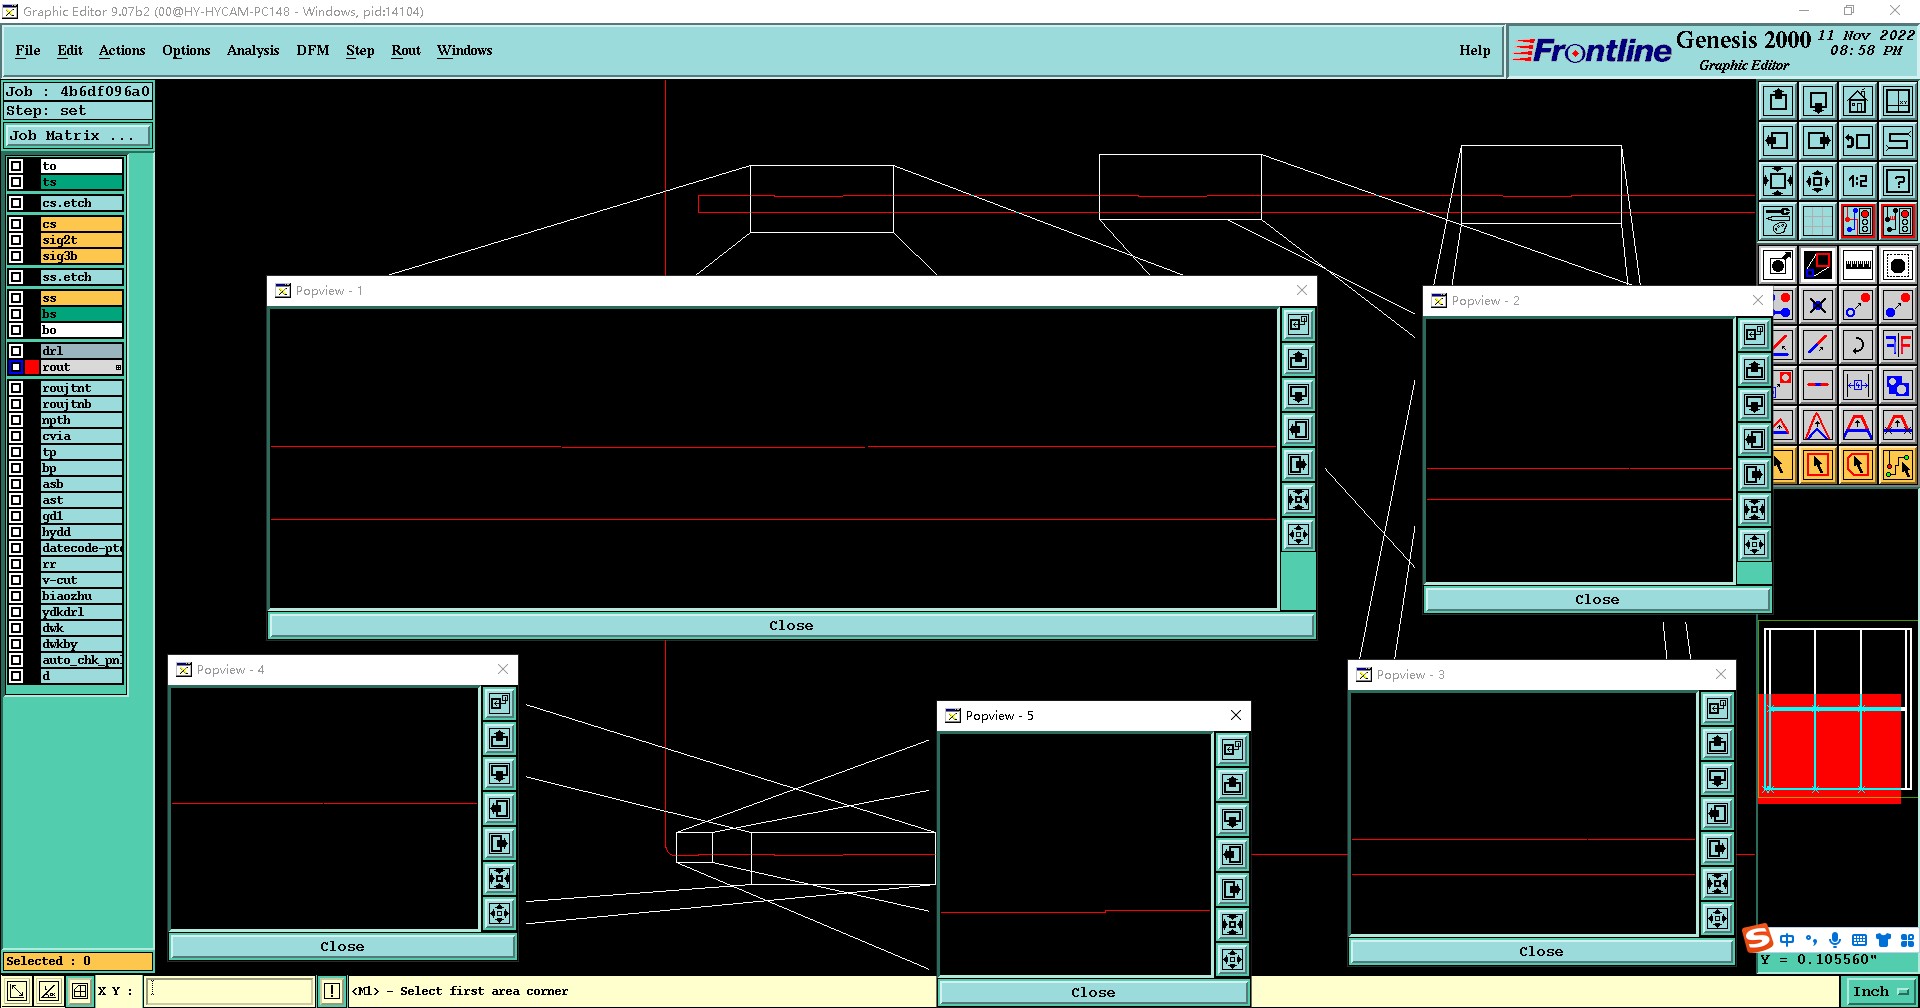Toggle the checkbox for layer cs.etch
This screenshot has height=1008, width=1920.
[x=16, y=203]
